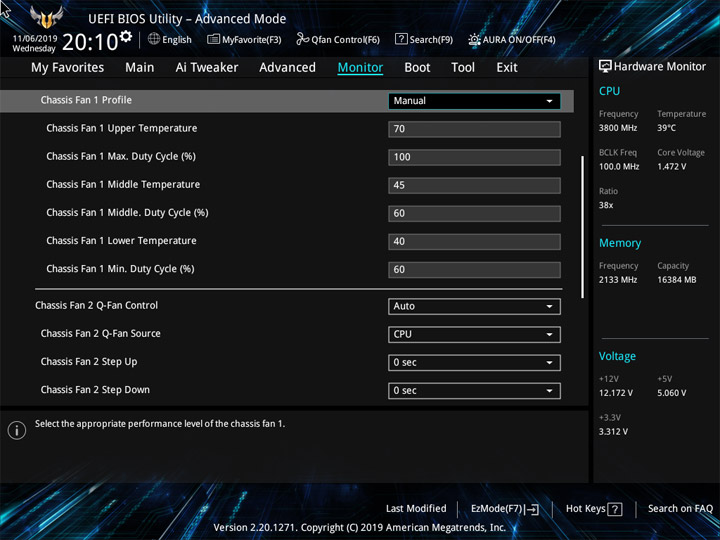Click the +12V reading 12.172 V

[616, 393]
